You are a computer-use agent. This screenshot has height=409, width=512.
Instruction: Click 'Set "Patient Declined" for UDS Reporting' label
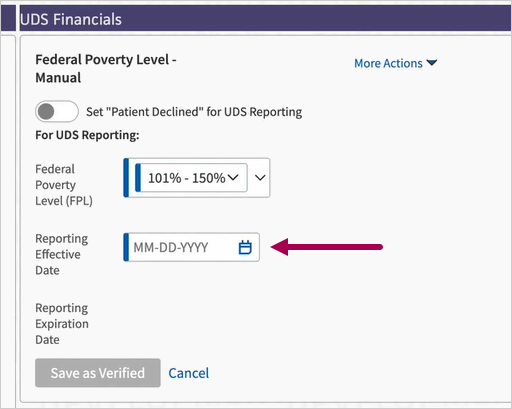pyautogui.click(x=194, y=112)
